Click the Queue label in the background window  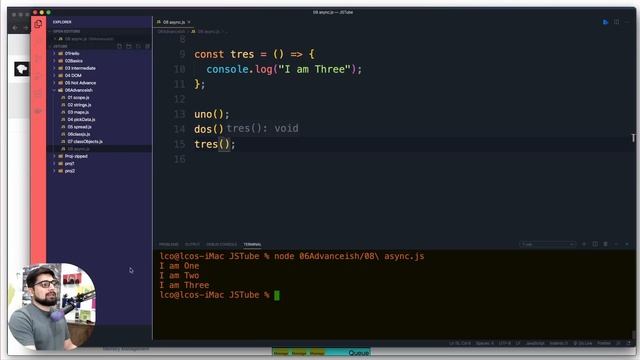[x=359, y=353]
